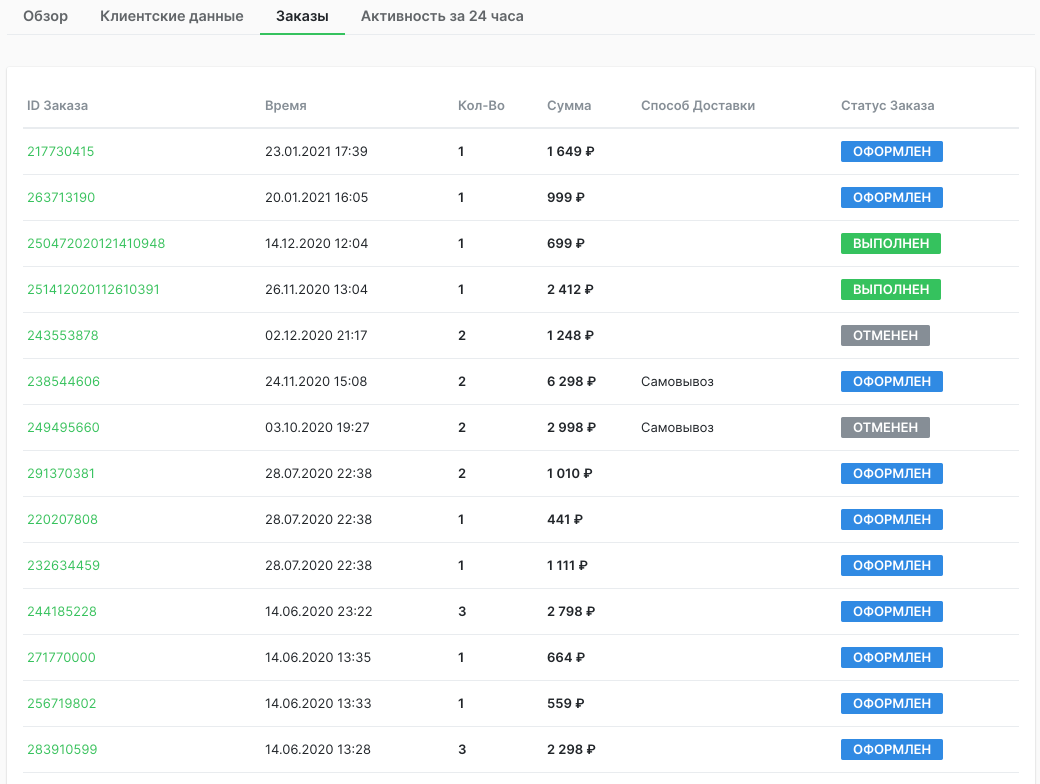The image size is (1040, 784).
Task: Click ВЫПОЛНЕН status for 14.12.2020 order
Action: (890, 244)
